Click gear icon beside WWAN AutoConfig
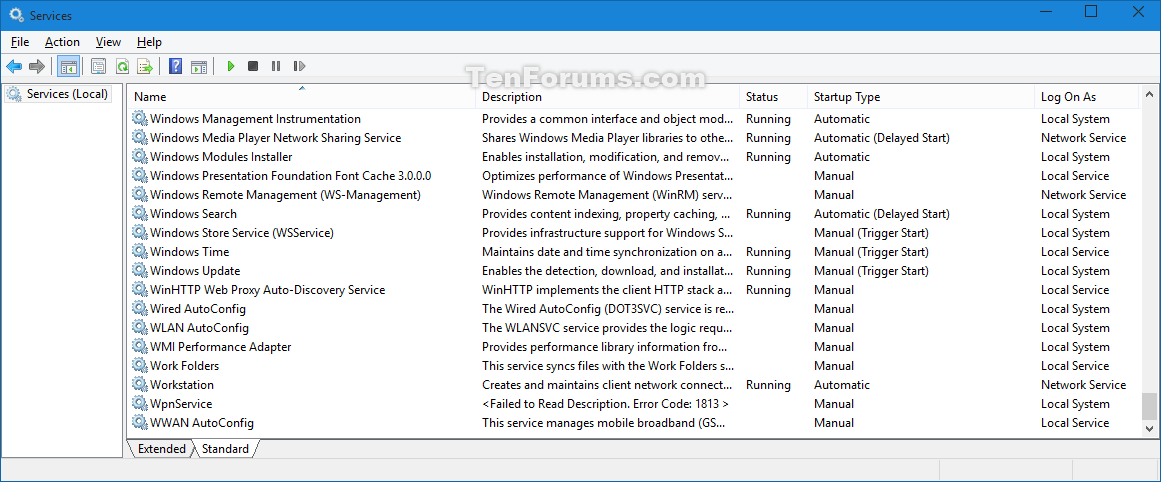 (140, 423)
